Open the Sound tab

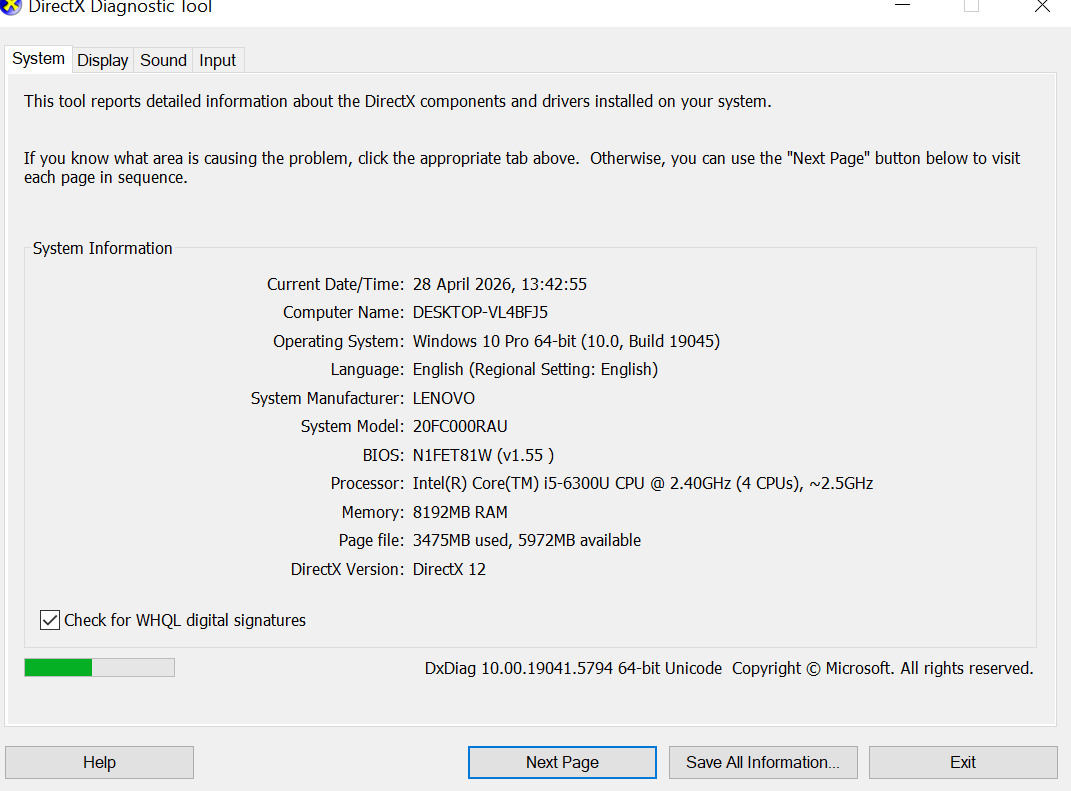tap(163, 60)
